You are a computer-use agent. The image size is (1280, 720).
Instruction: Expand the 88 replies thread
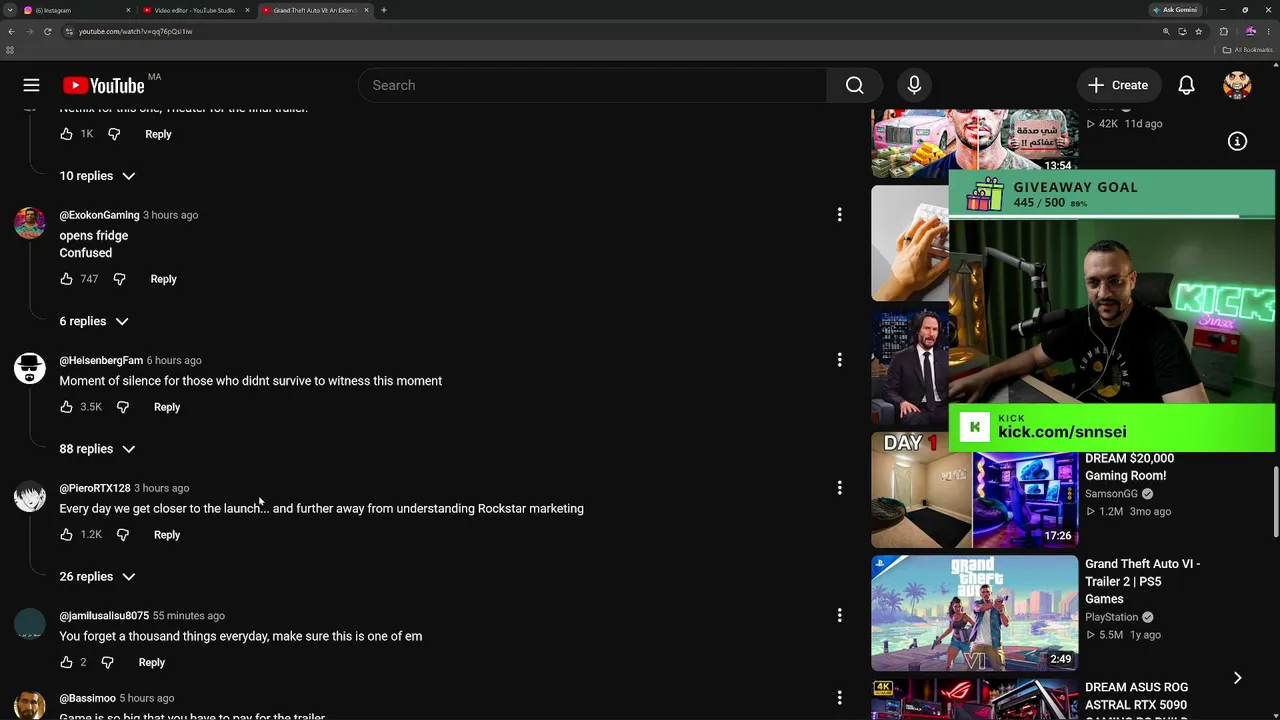coord(97,449)
